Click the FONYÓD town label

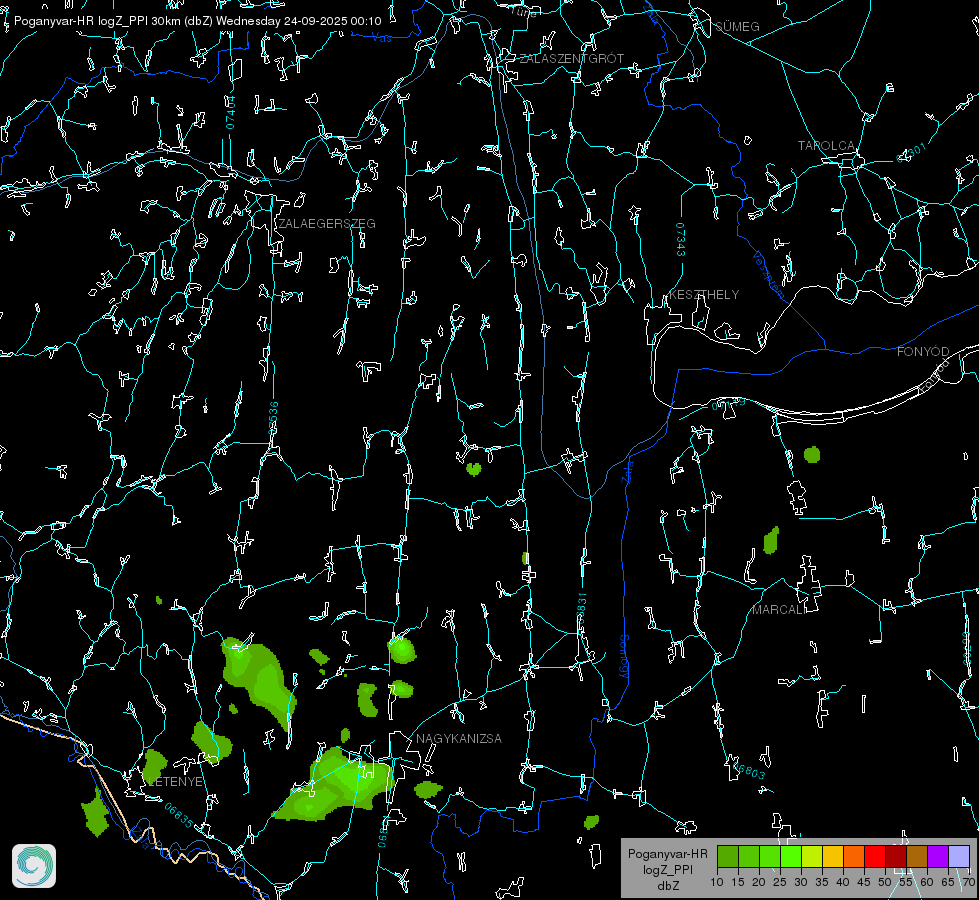coord(922,352)
